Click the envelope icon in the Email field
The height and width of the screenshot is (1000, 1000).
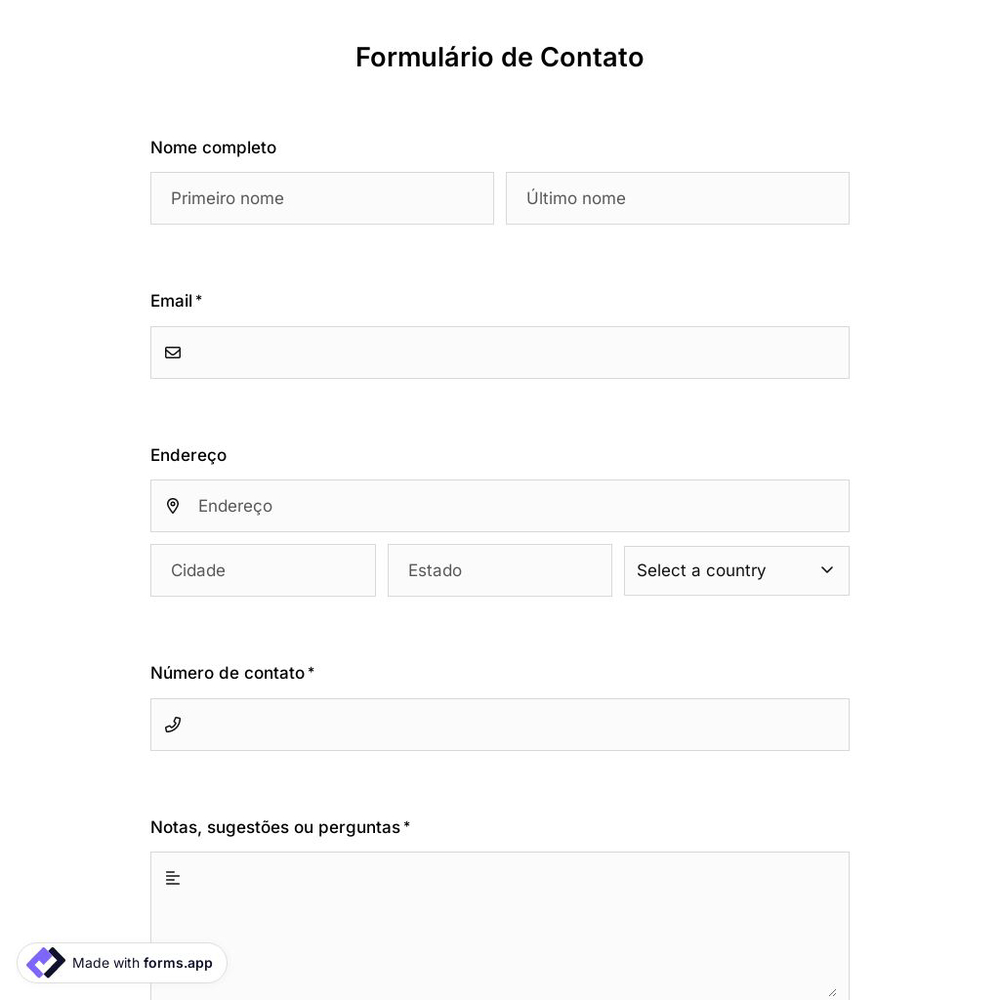tap(172, 352)
